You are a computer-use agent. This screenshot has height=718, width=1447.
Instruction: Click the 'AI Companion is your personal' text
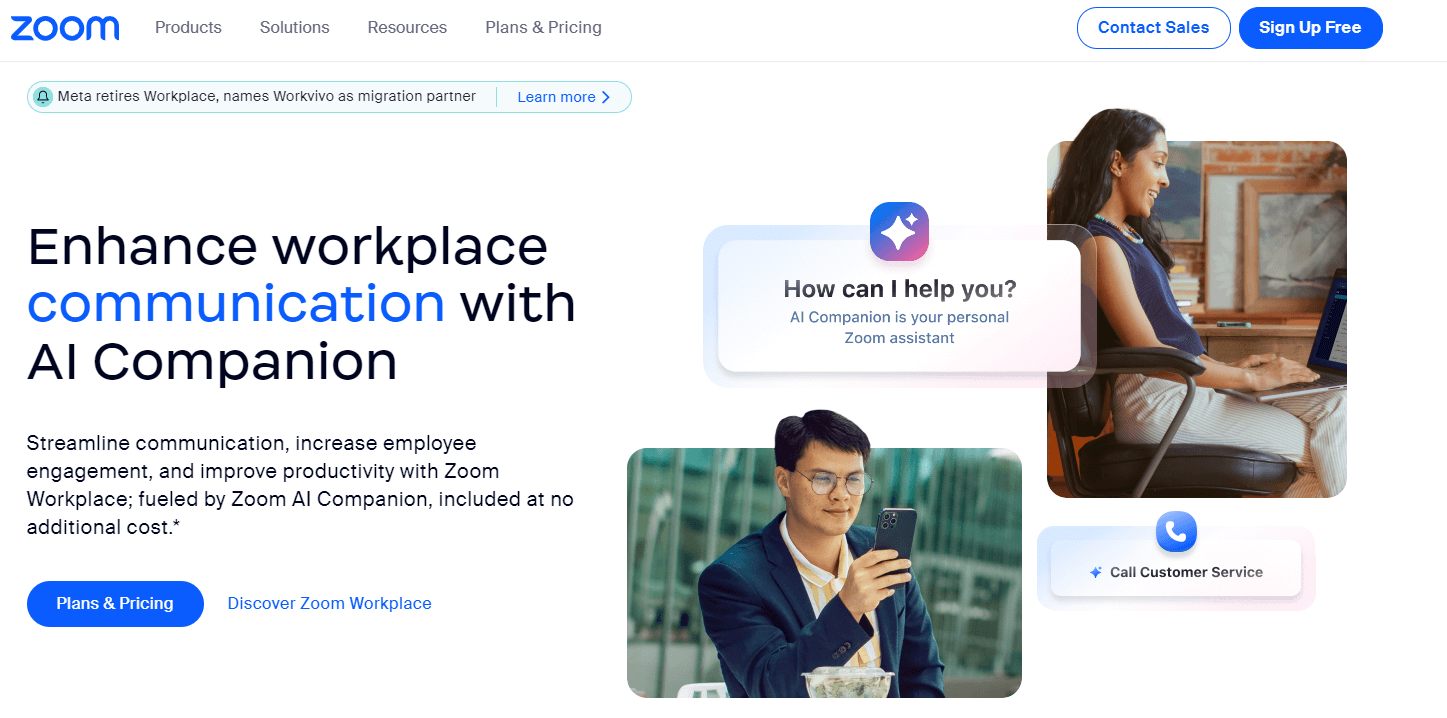(x=899, y=317)
